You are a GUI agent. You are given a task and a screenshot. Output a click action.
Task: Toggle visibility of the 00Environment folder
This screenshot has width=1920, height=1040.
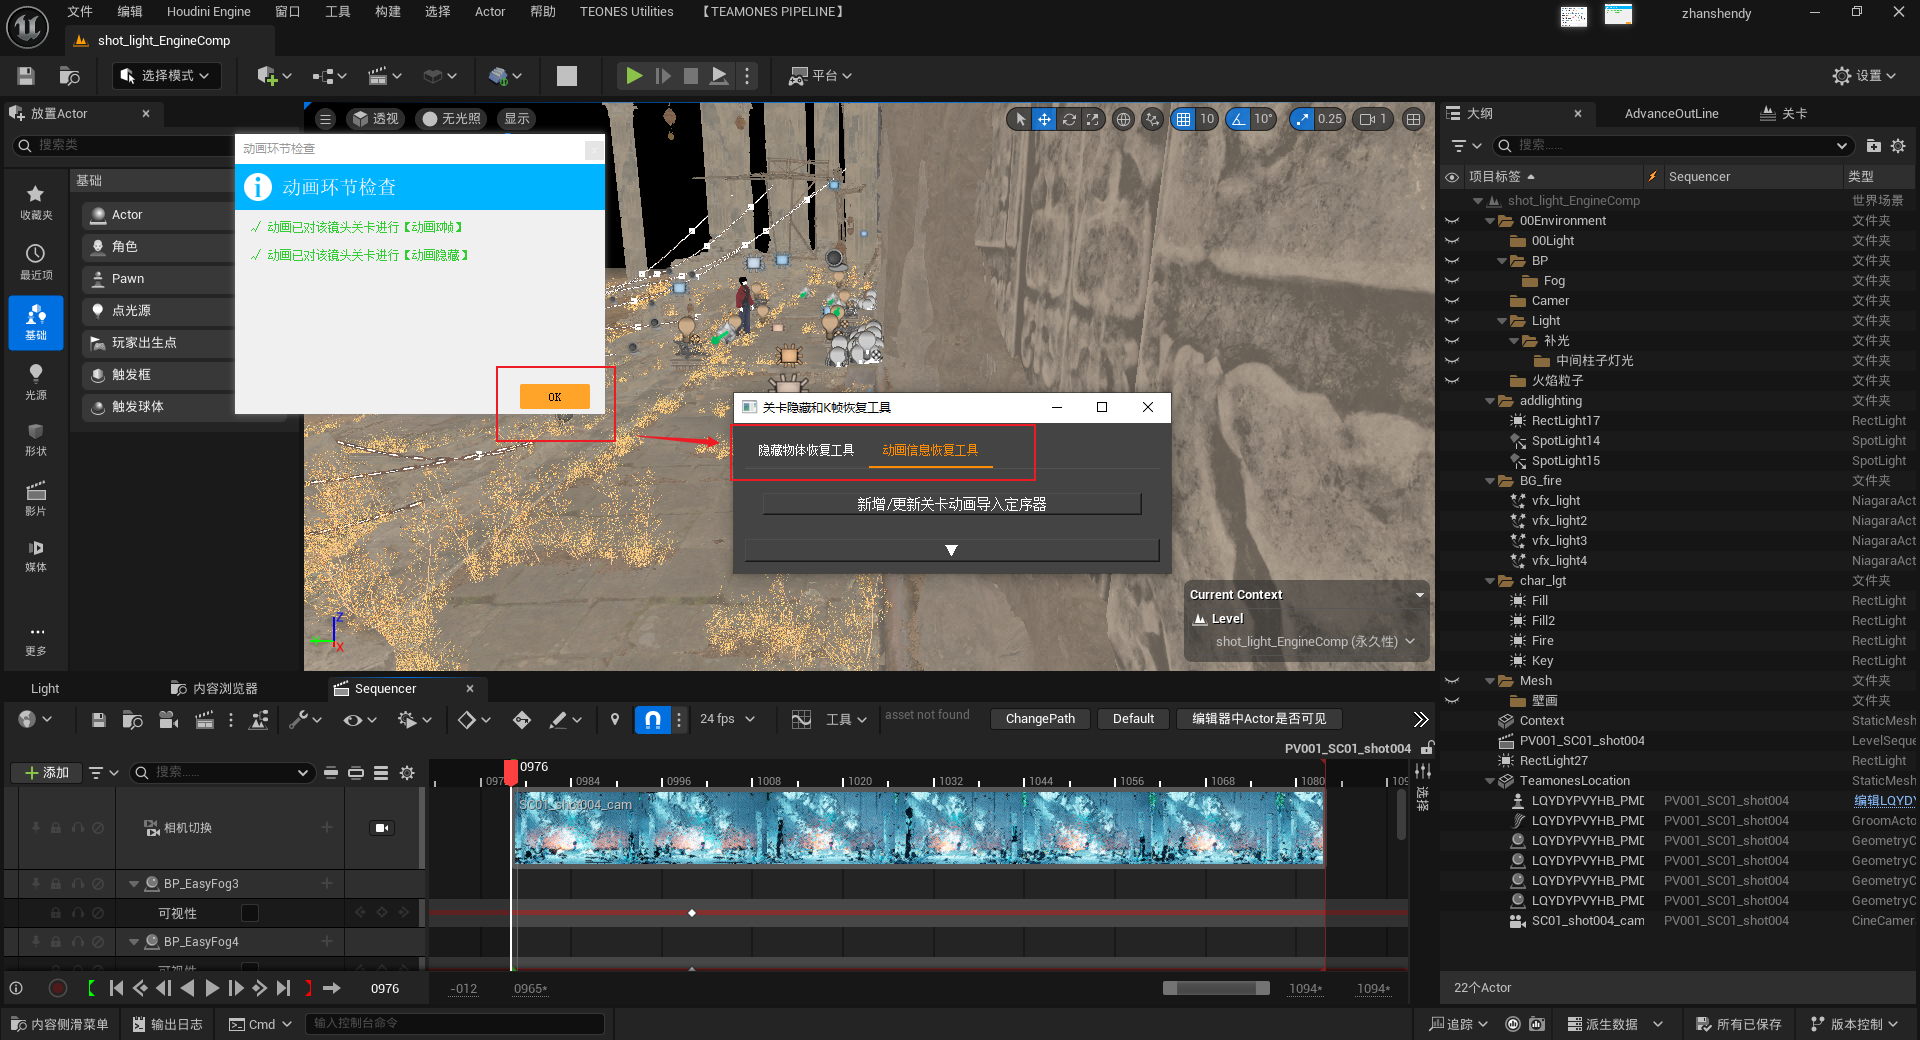point(1452,221)
